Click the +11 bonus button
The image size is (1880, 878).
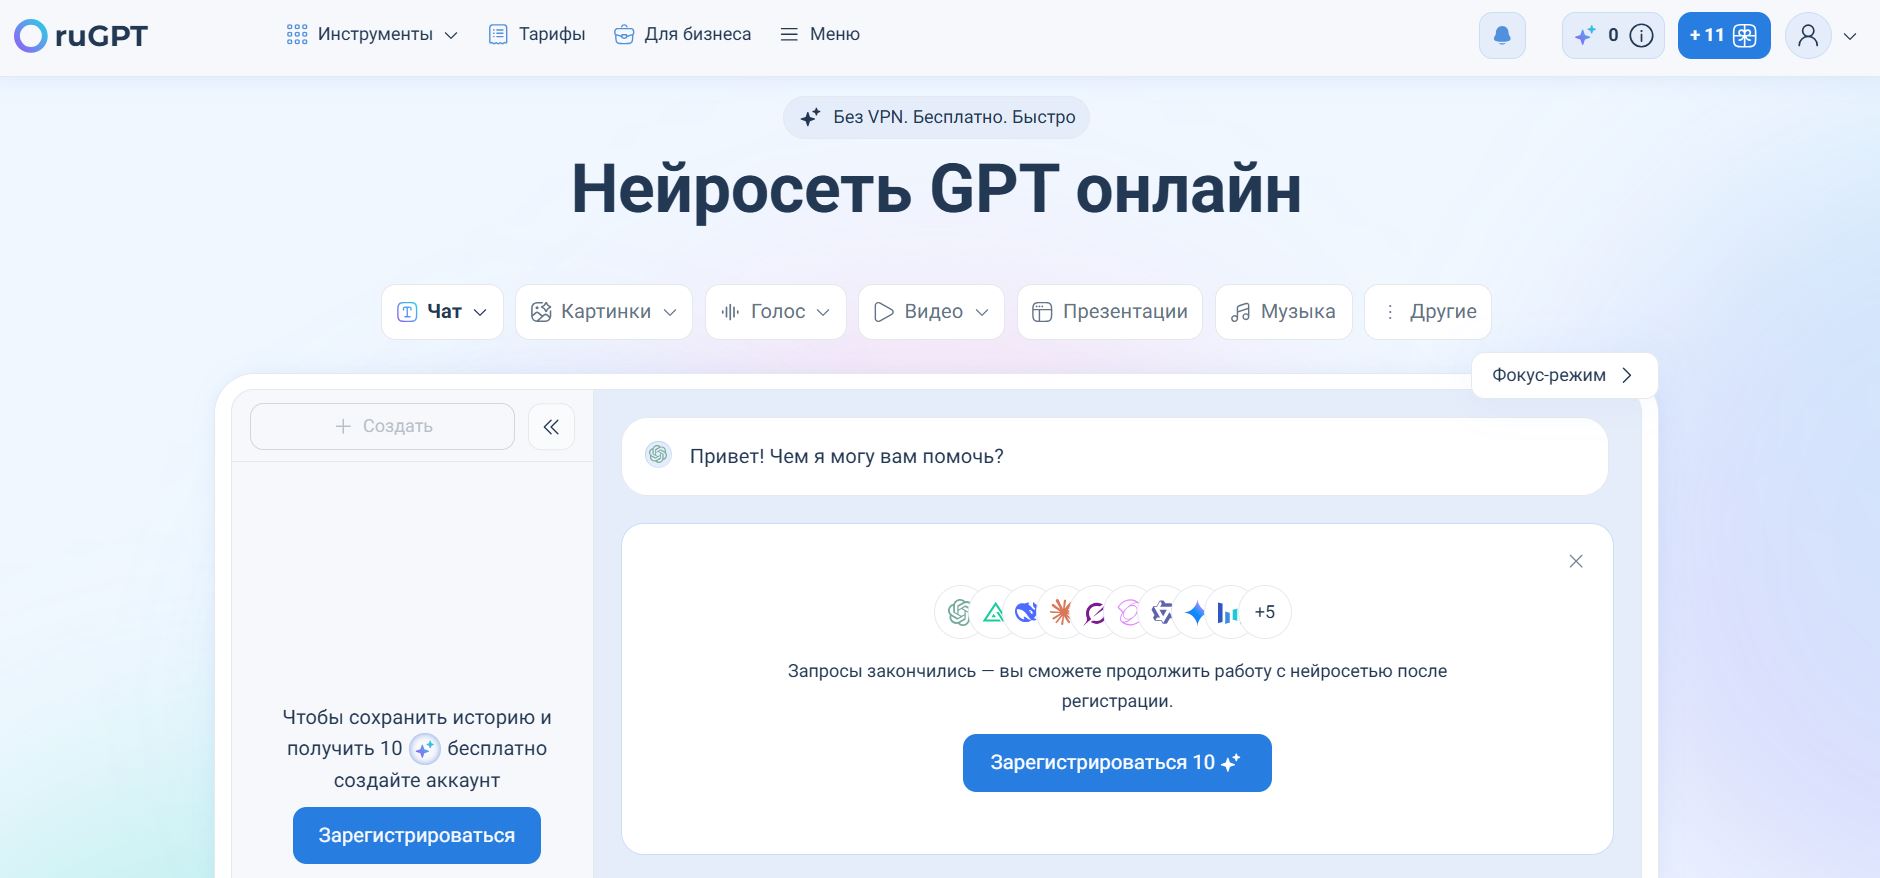pyautogui.click(x=1724, y=36)
